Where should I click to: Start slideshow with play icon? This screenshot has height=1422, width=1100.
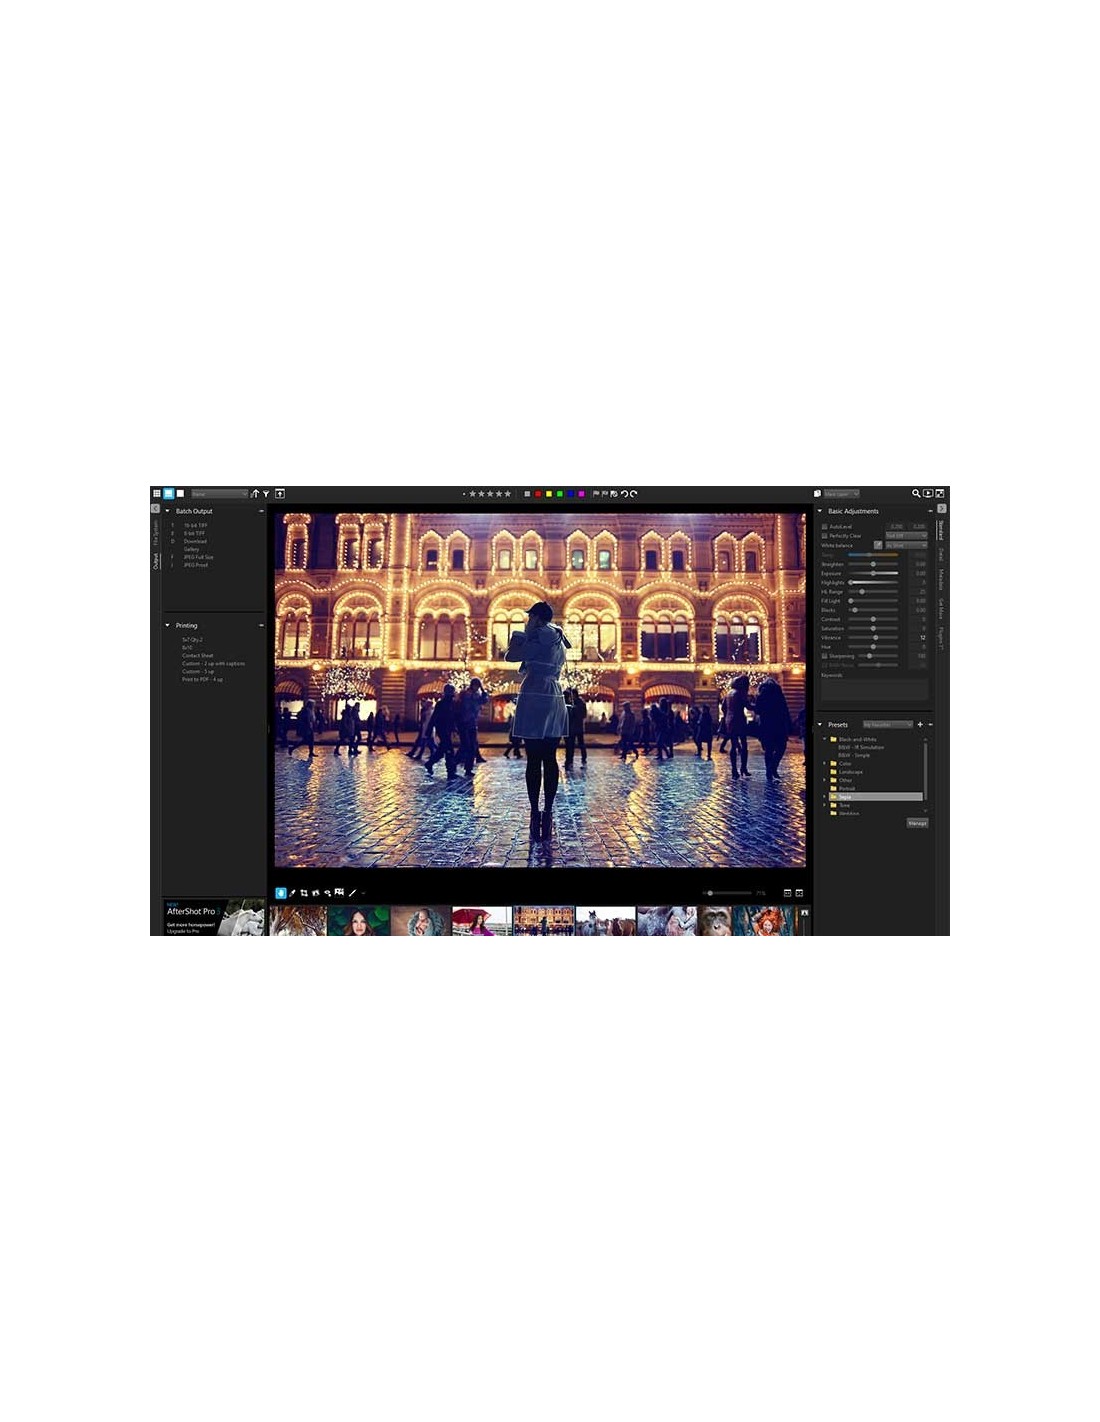pyautogui.click(x=928, y=493)
